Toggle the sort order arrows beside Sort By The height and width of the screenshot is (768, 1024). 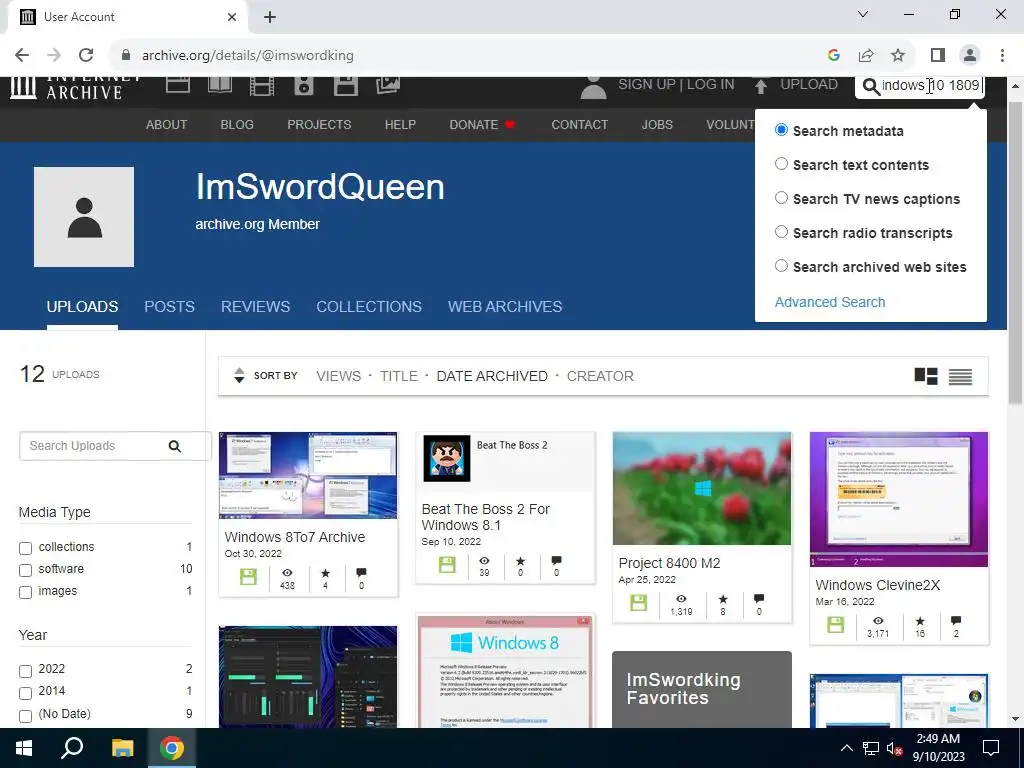click(x=239, y=376)
